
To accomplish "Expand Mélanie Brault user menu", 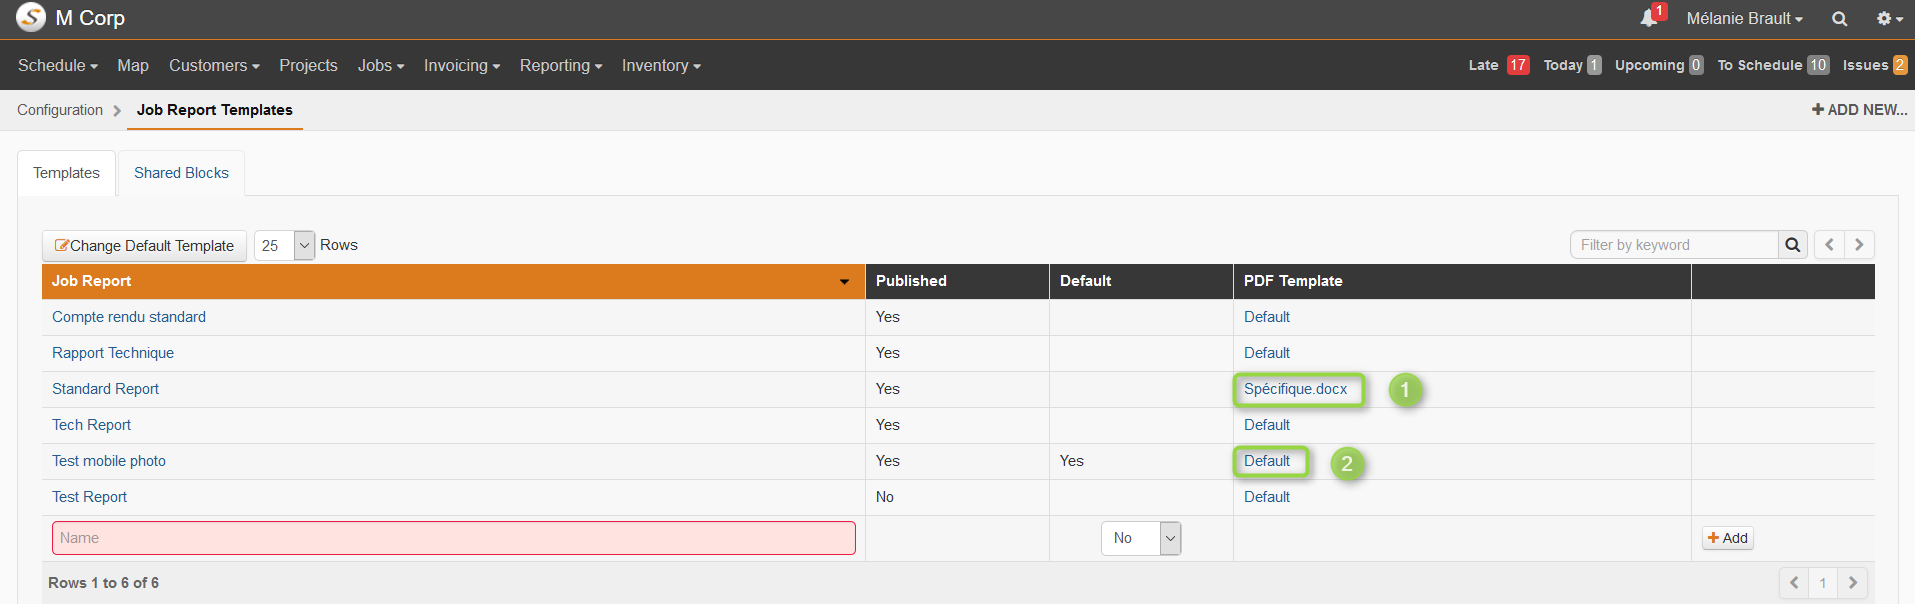I will coord(1745,18).
